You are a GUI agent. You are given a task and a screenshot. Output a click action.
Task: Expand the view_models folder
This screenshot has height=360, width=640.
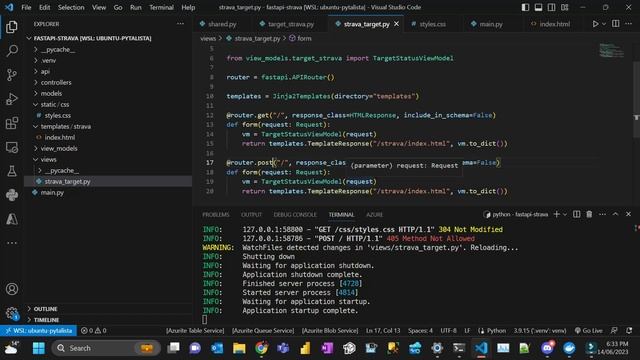59,149
